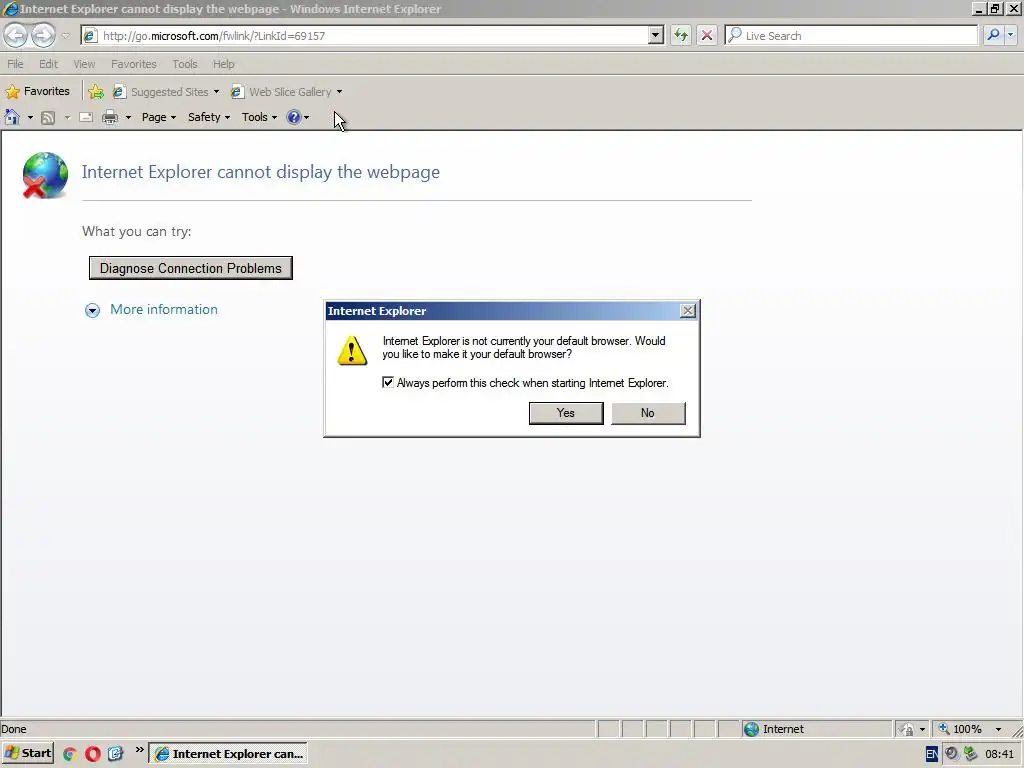Open the Safety command bar menu
1024x768 pixels.
pyautogui.click(x=208, y=118)
